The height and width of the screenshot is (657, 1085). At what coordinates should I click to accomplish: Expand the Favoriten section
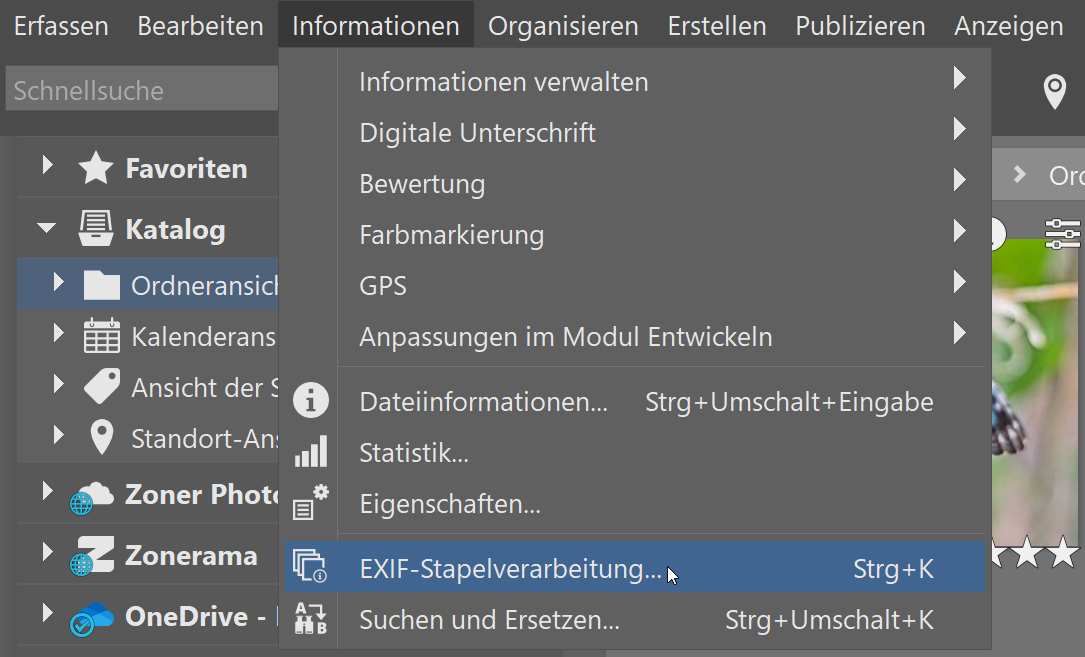tap(44, 168)
